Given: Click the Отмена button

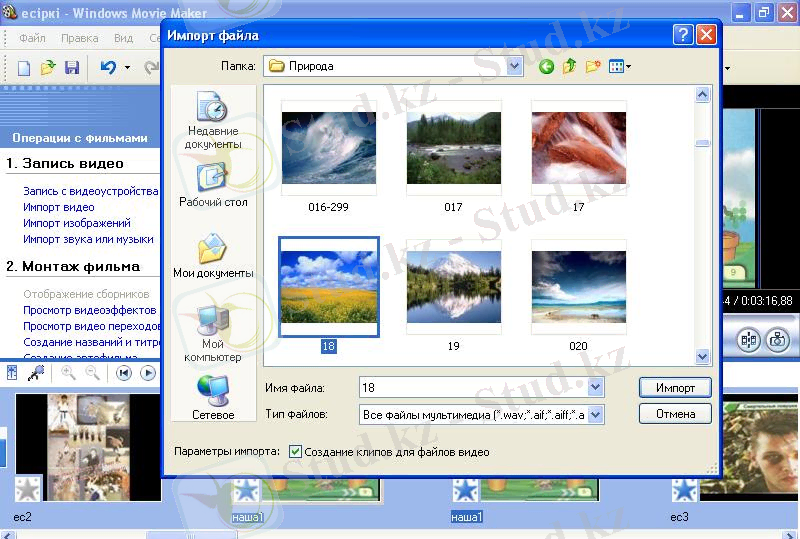Looking at the screenshot, I should coord(674,414).
